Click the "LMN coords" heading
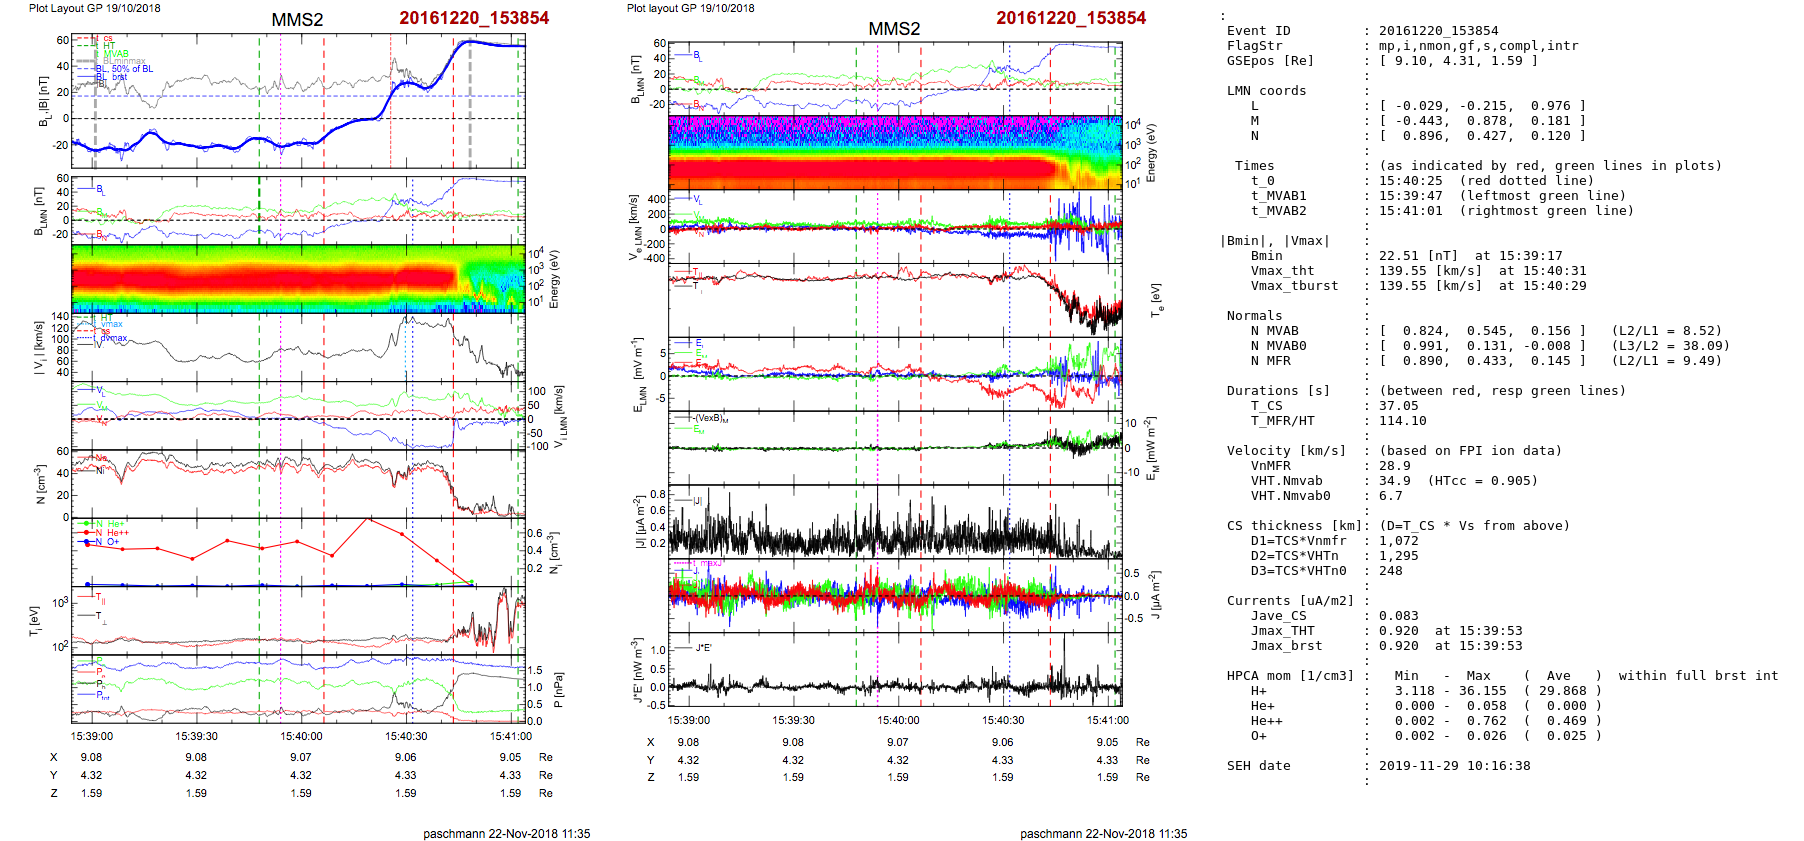1804x841 pixels. [x=1266, y=91]
